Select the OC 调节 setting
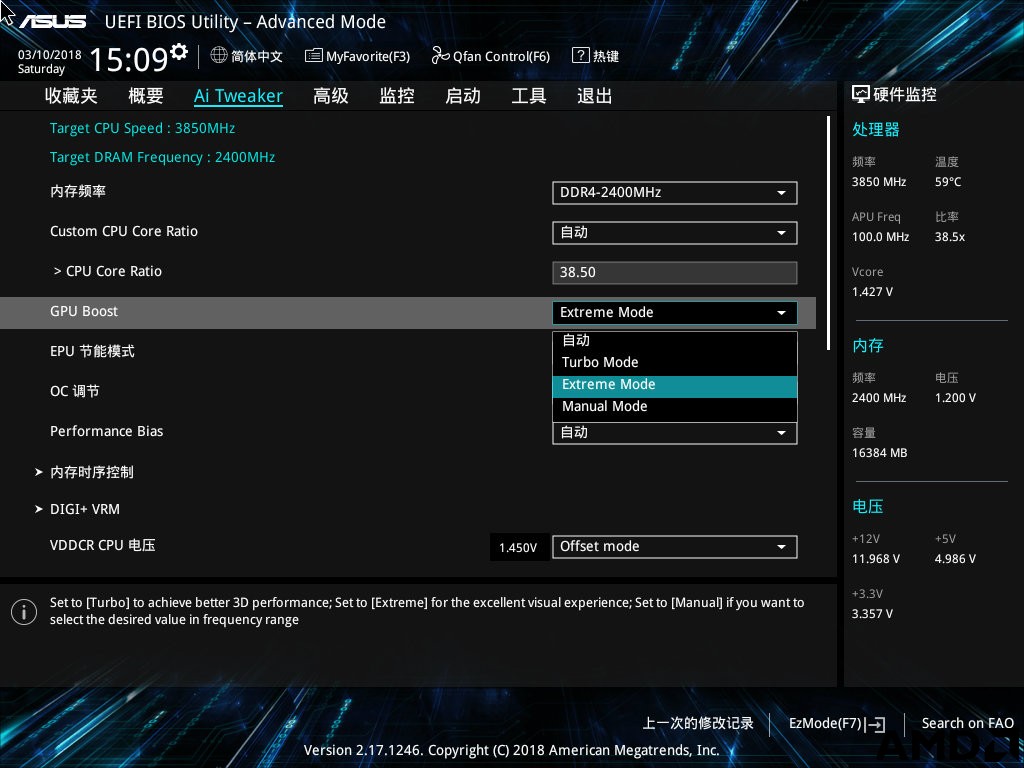The image size is (1024, 768). 75,391
